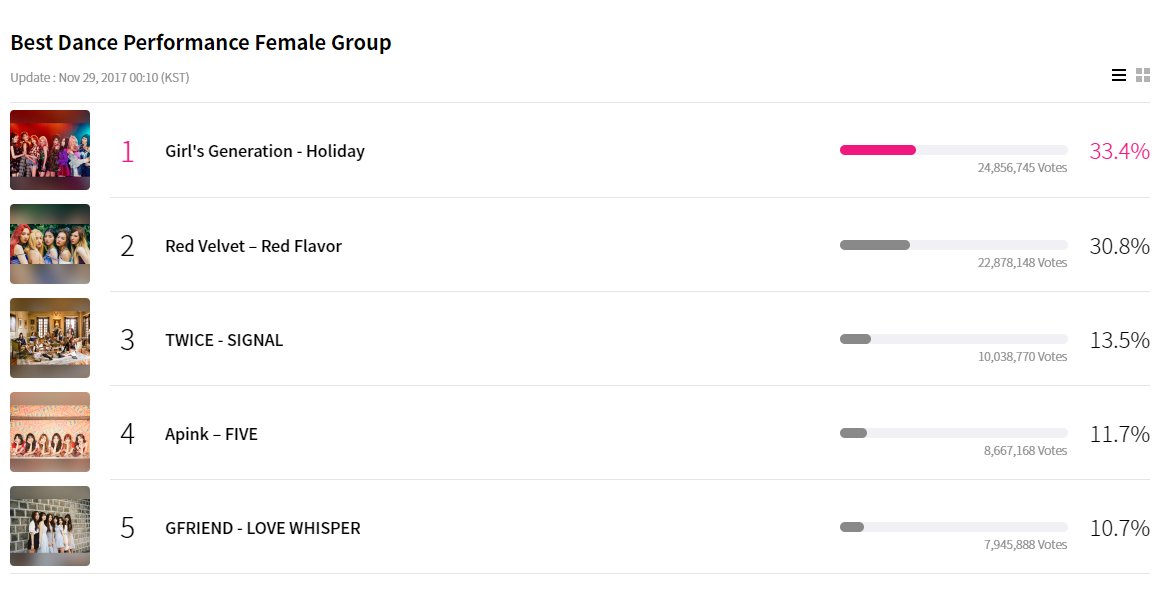
Task: Click TWICE's vote progress bar
Action: (x=954, y=339)
